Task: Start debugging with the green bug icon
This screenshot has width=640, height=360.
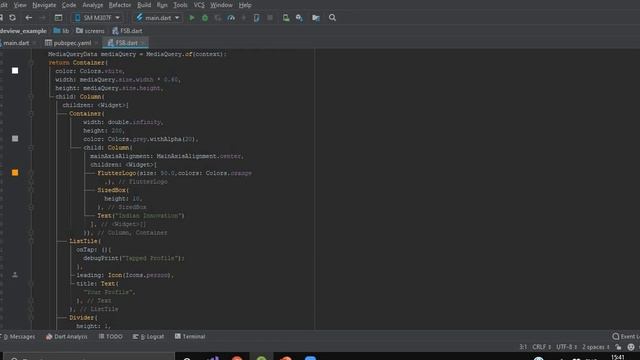Action: click(205, 18)
